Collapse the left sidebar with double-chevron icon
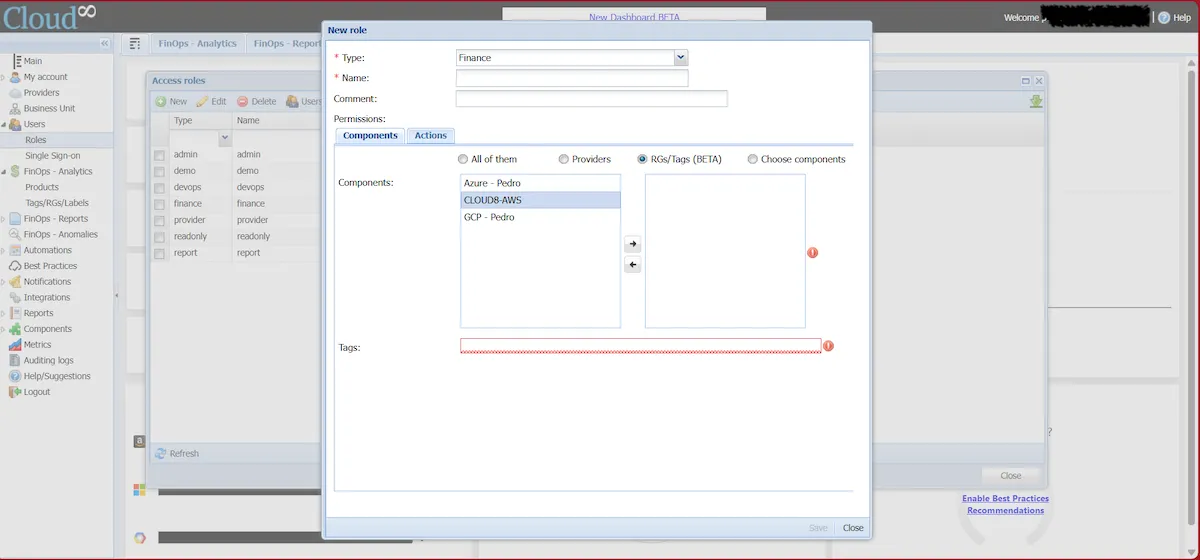This screenshot has height=560, width=1200. pyautogui.click(x=105, y=44)
